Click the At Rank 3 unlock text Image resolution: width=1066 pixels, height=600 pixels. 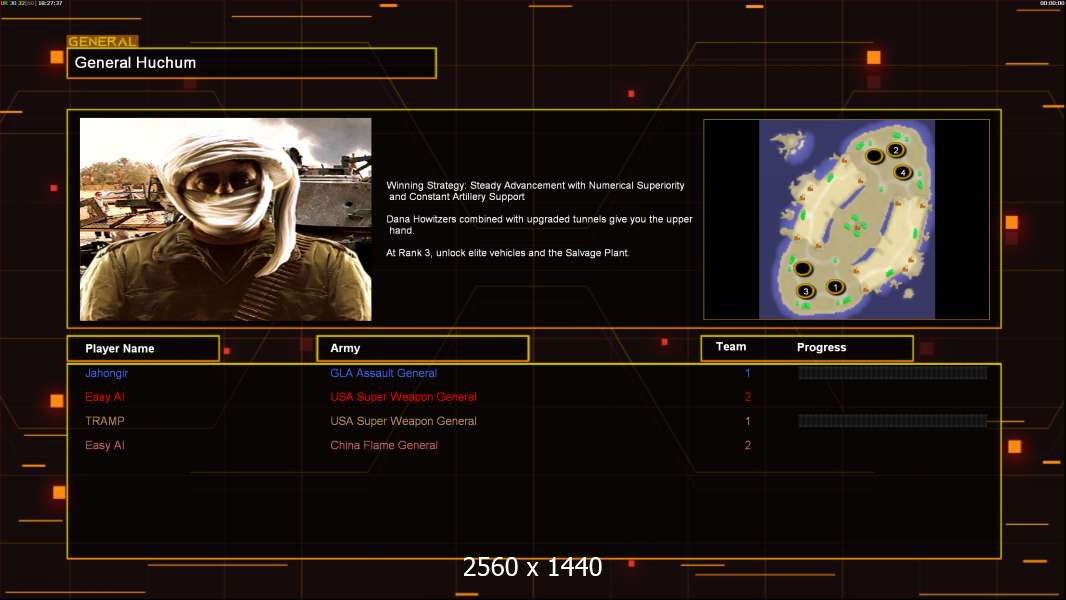507,253
